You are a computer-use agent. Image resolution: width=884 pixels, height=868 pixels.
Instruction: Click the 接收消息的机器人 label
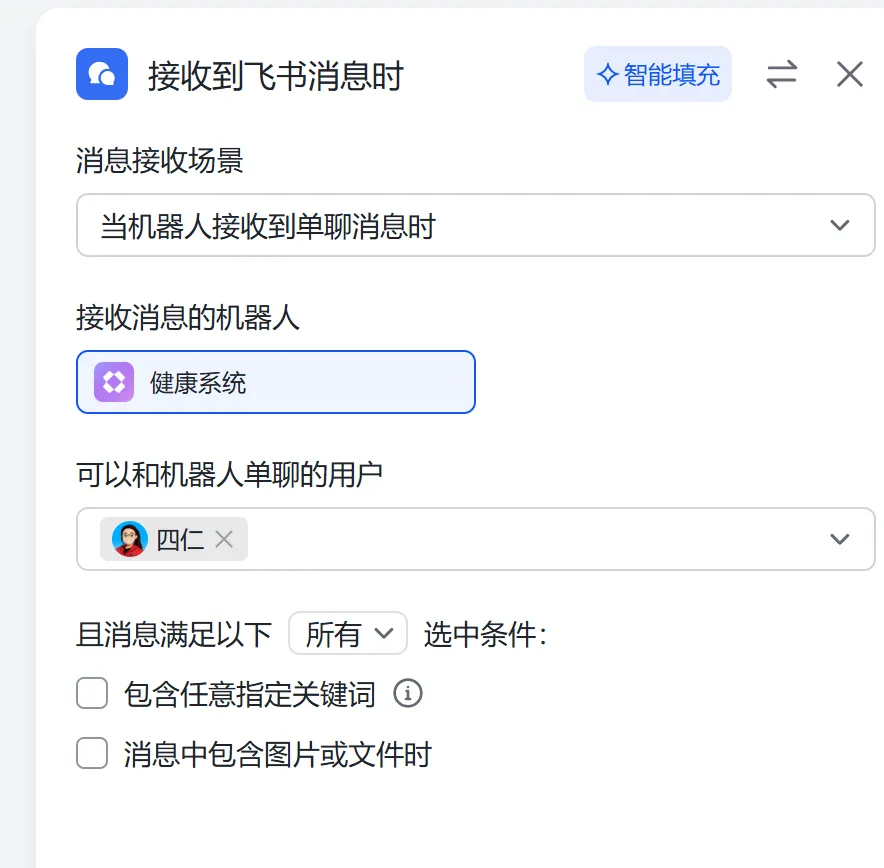click(188, 318)
